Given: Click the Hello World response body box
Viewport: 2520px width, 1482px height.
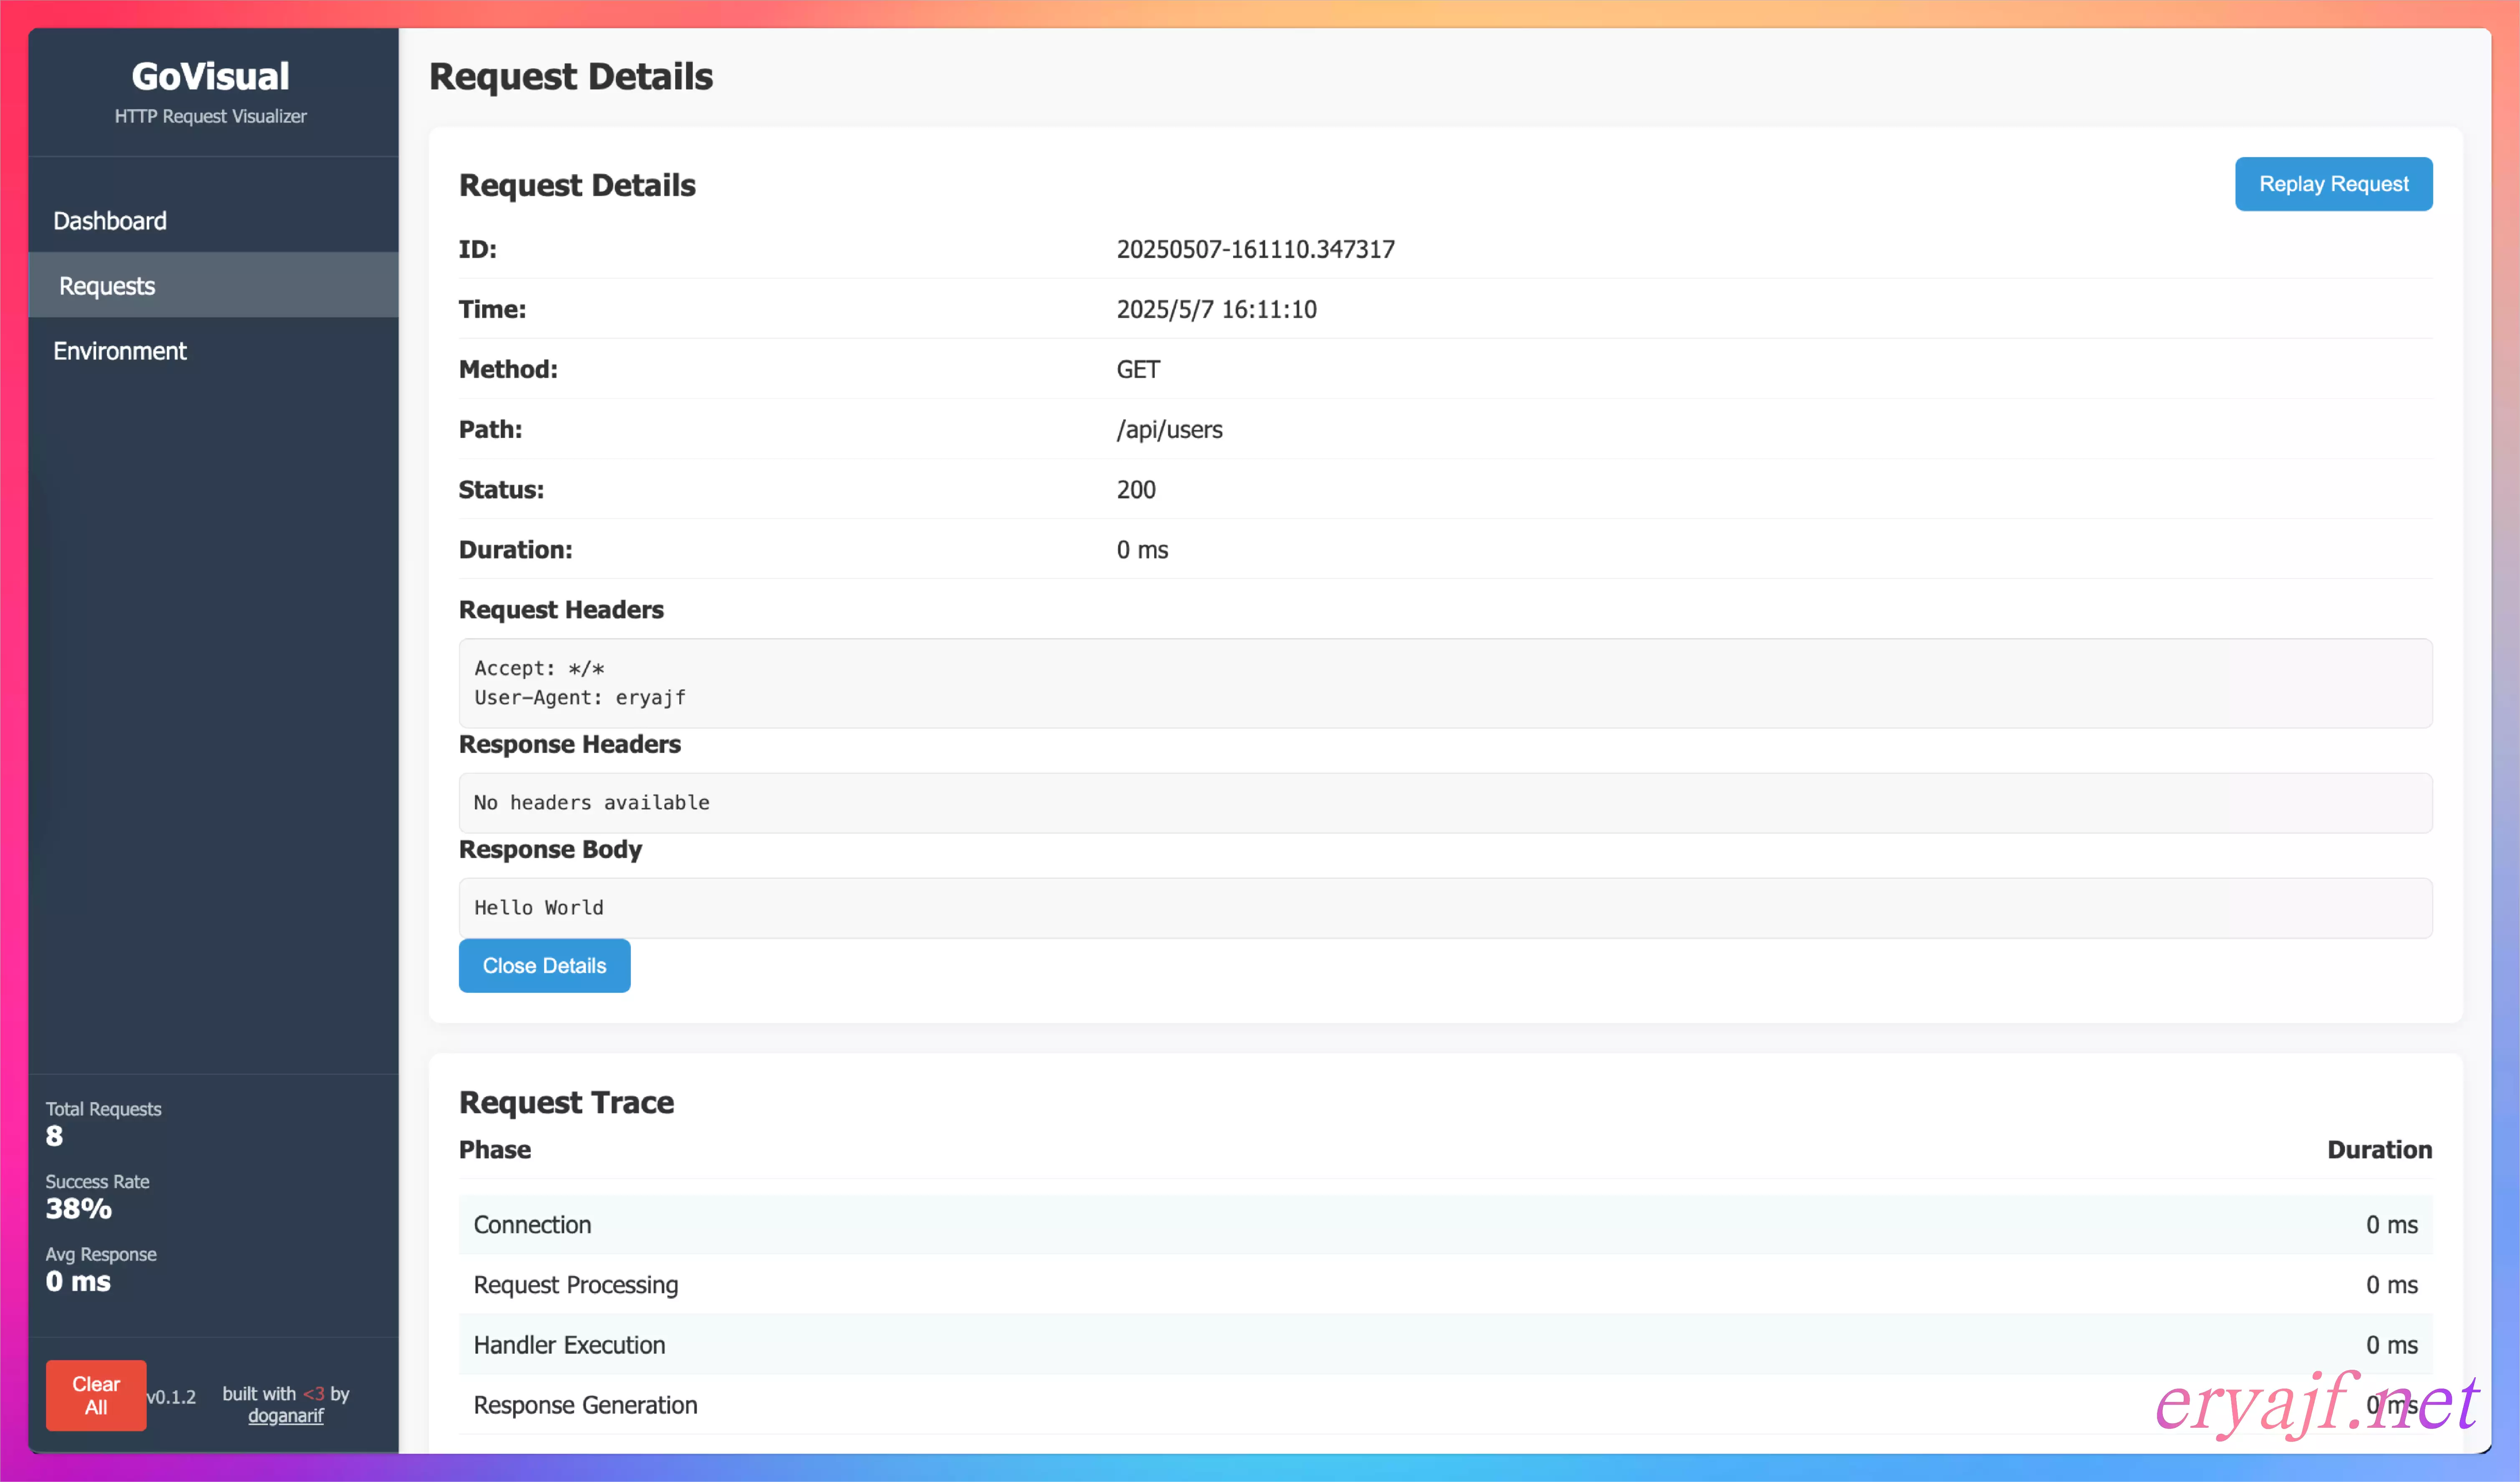Looking at the screenshot, I should click(x=1445, y=907).
